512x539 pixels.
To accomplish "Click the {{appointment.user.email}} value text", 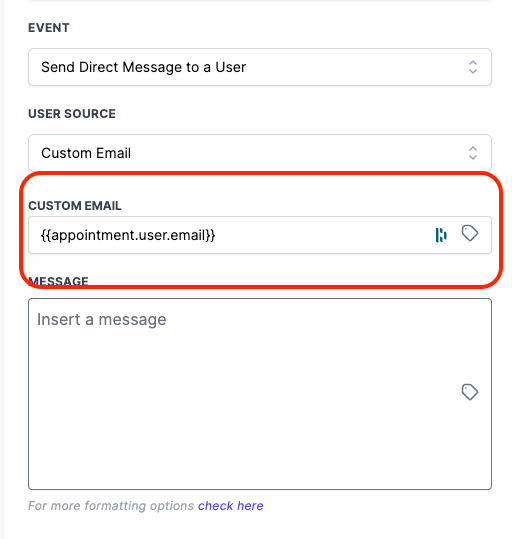I will [128, 235].
